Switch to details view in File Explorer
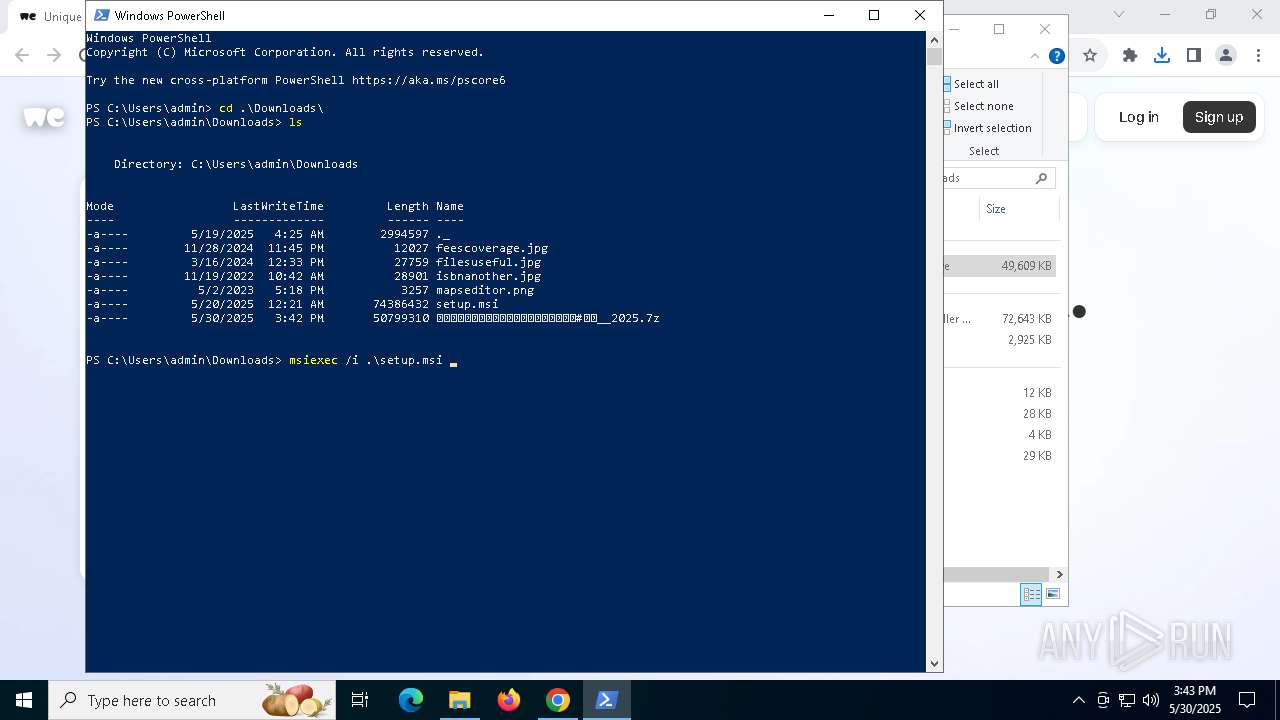Viewport: 1280px width, 720px height. (x=1031, y=594)
